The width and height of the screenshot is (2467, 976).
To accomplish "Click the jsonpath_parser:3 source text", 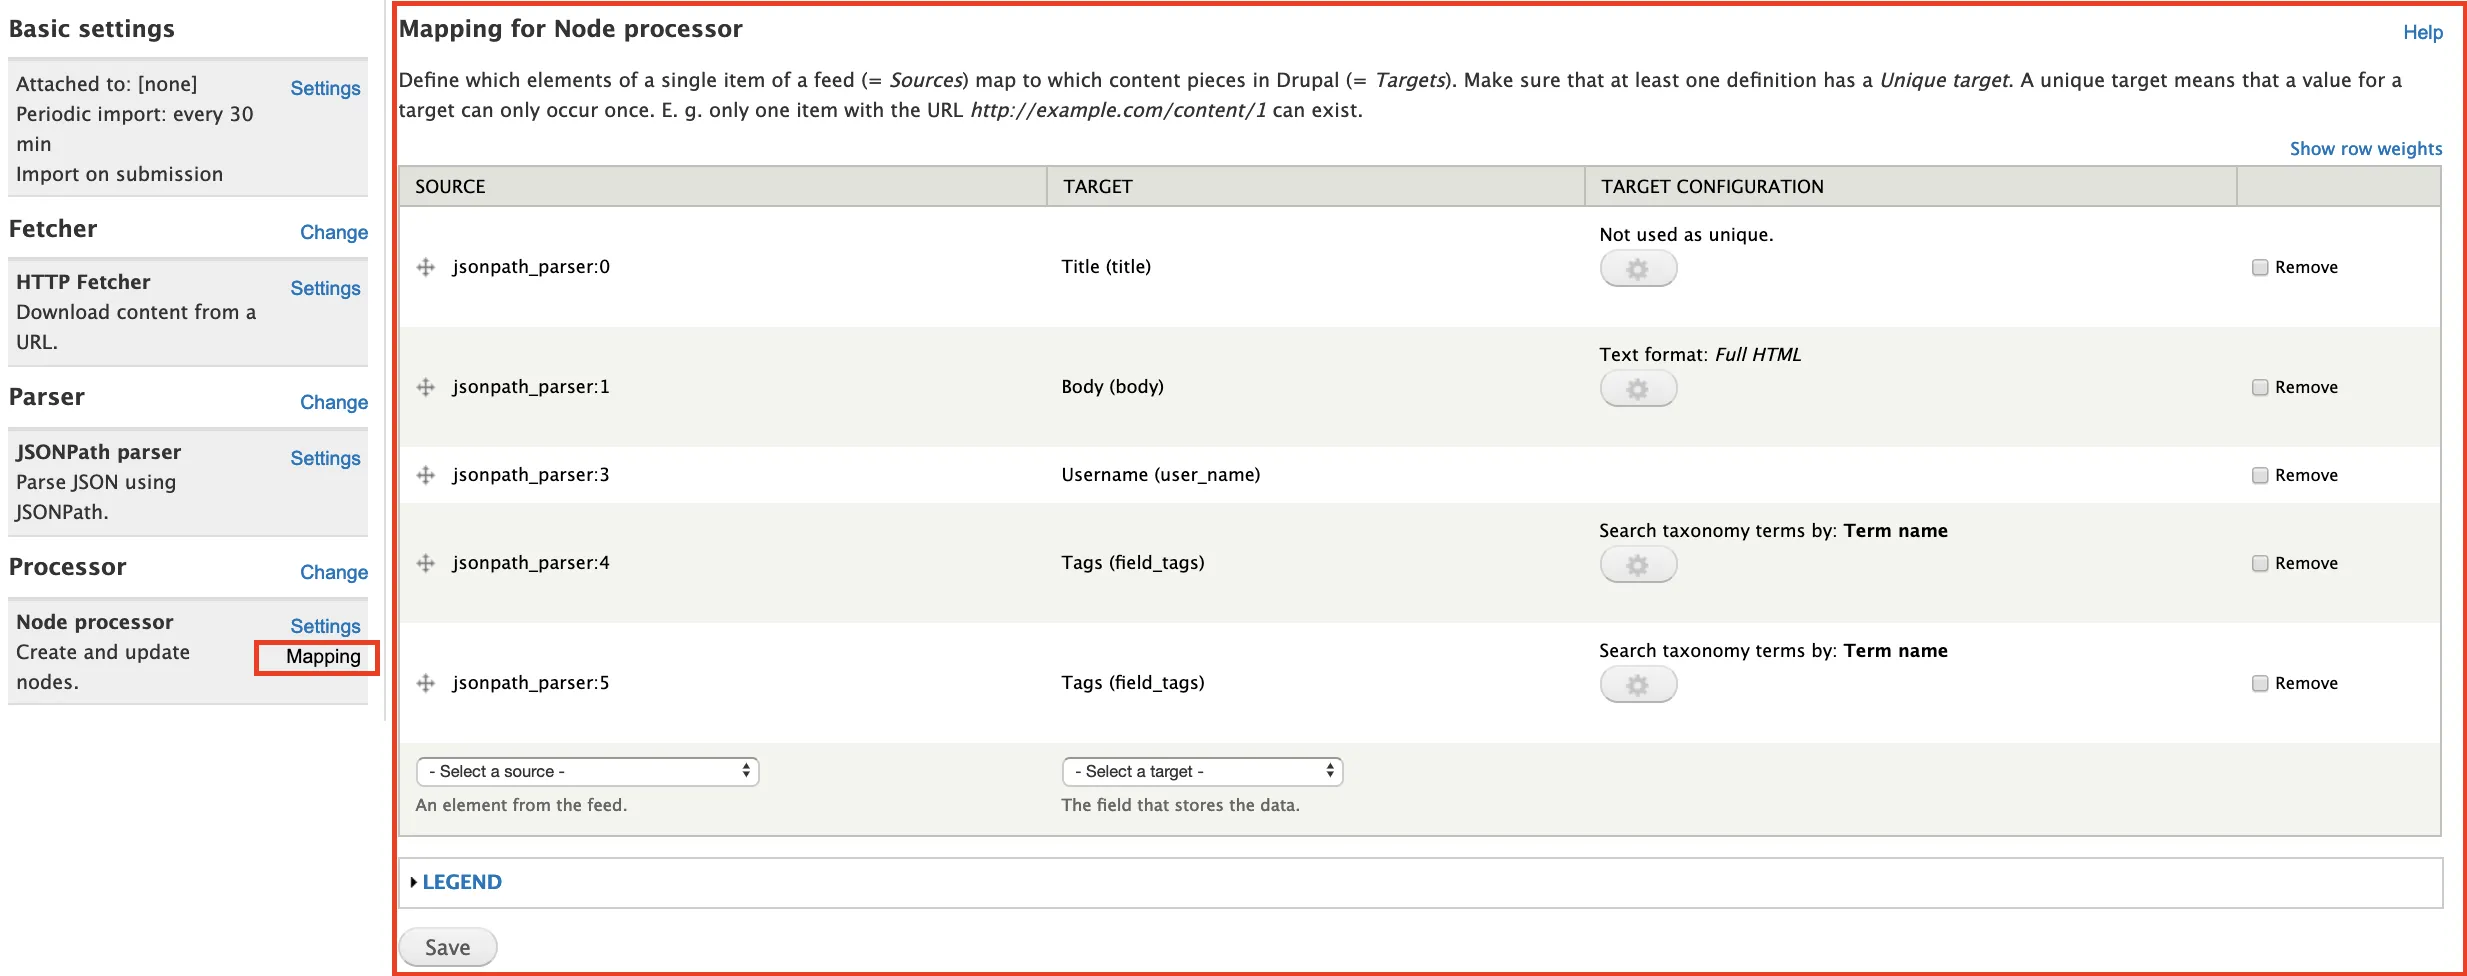I will pyautogui.click(x=531, y=475).
